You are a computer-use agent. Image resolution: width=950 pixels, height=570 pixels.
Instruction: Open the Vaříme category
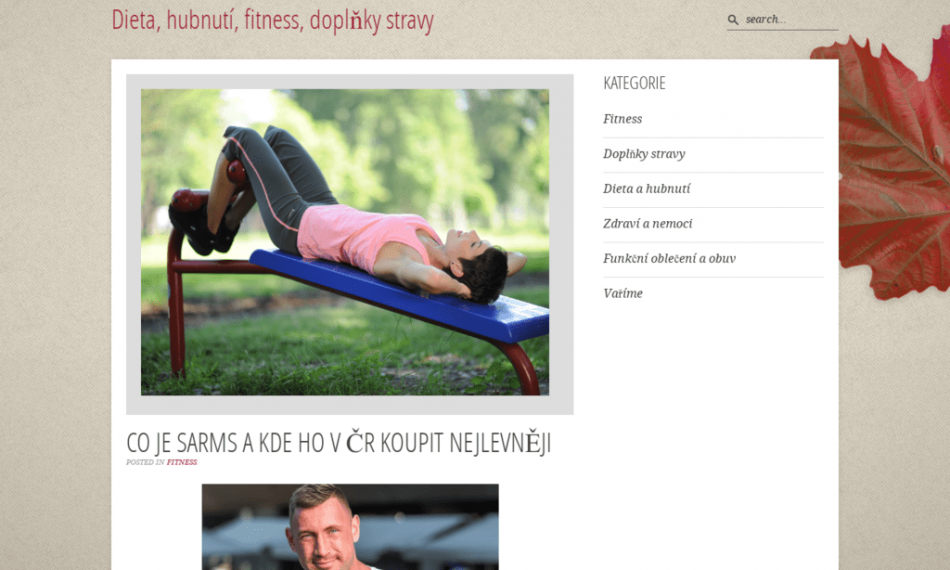point(622,293)
